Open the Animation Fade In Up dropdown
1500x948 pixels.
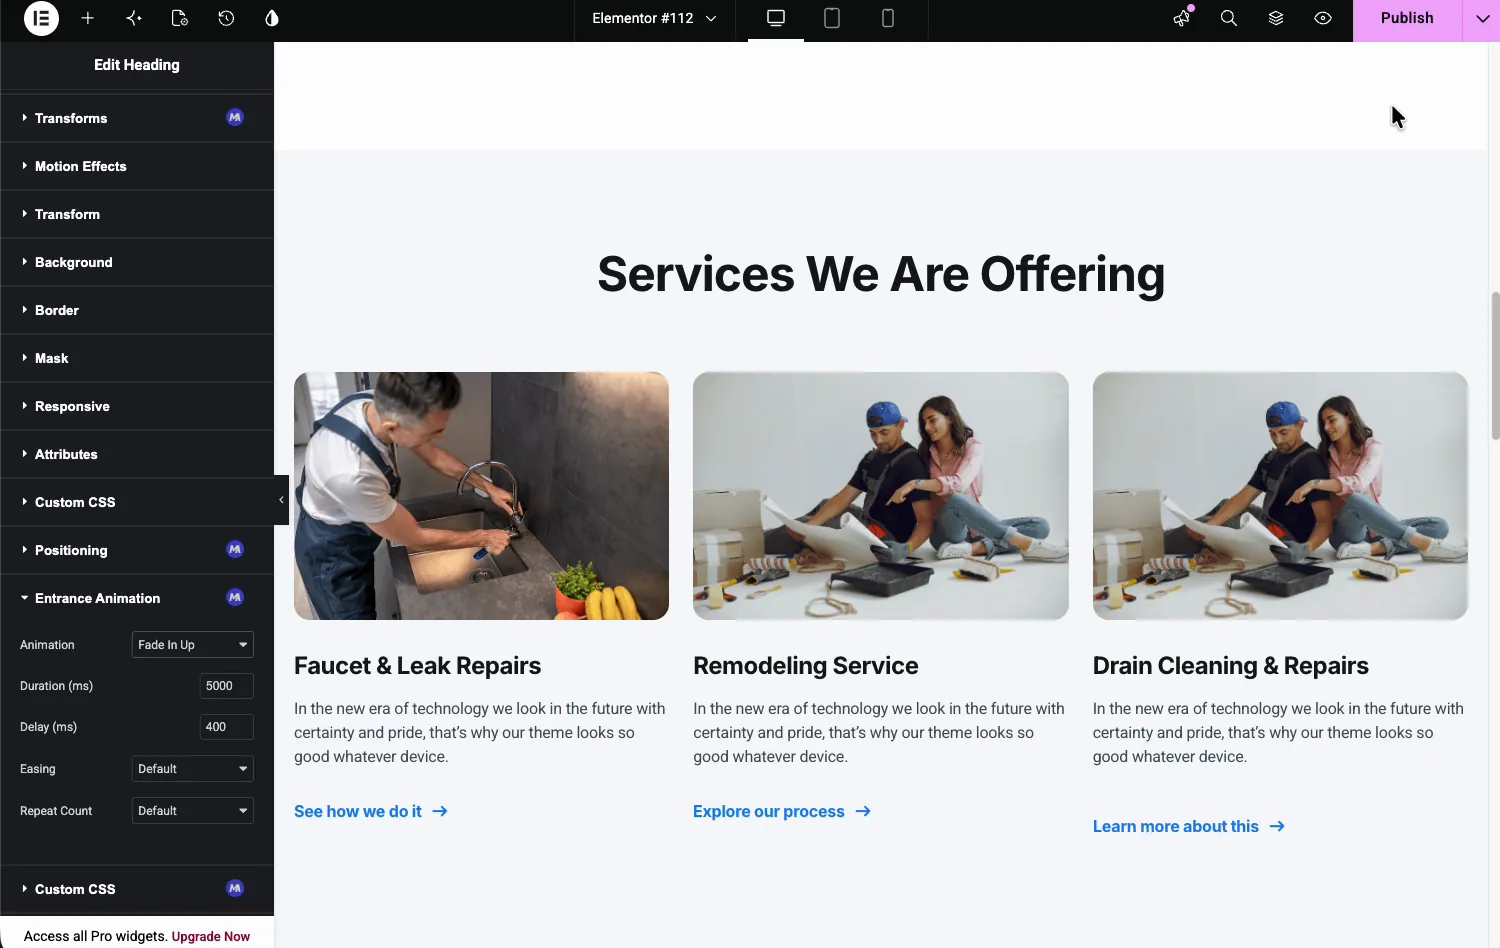pyautogui.click(x=192, y=645)
